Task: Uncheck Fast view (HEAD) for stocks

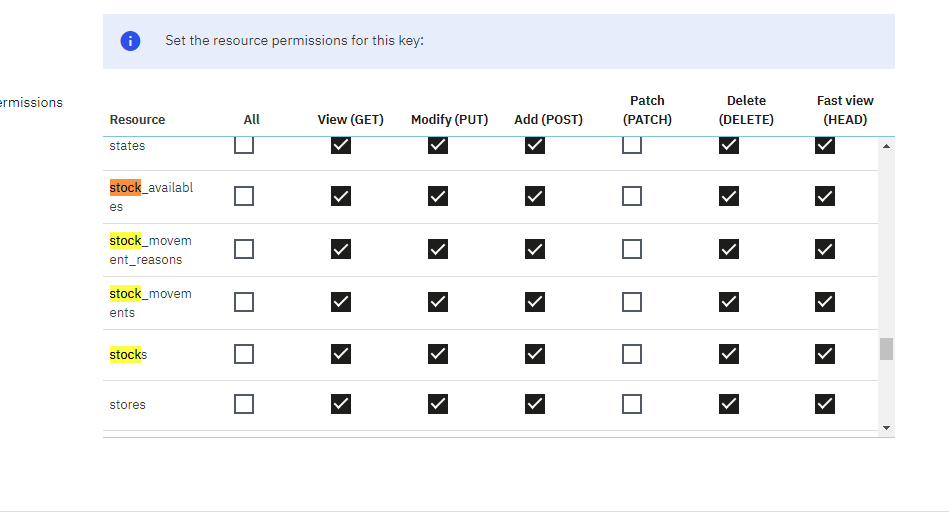Action: click(x=825, y=354)
